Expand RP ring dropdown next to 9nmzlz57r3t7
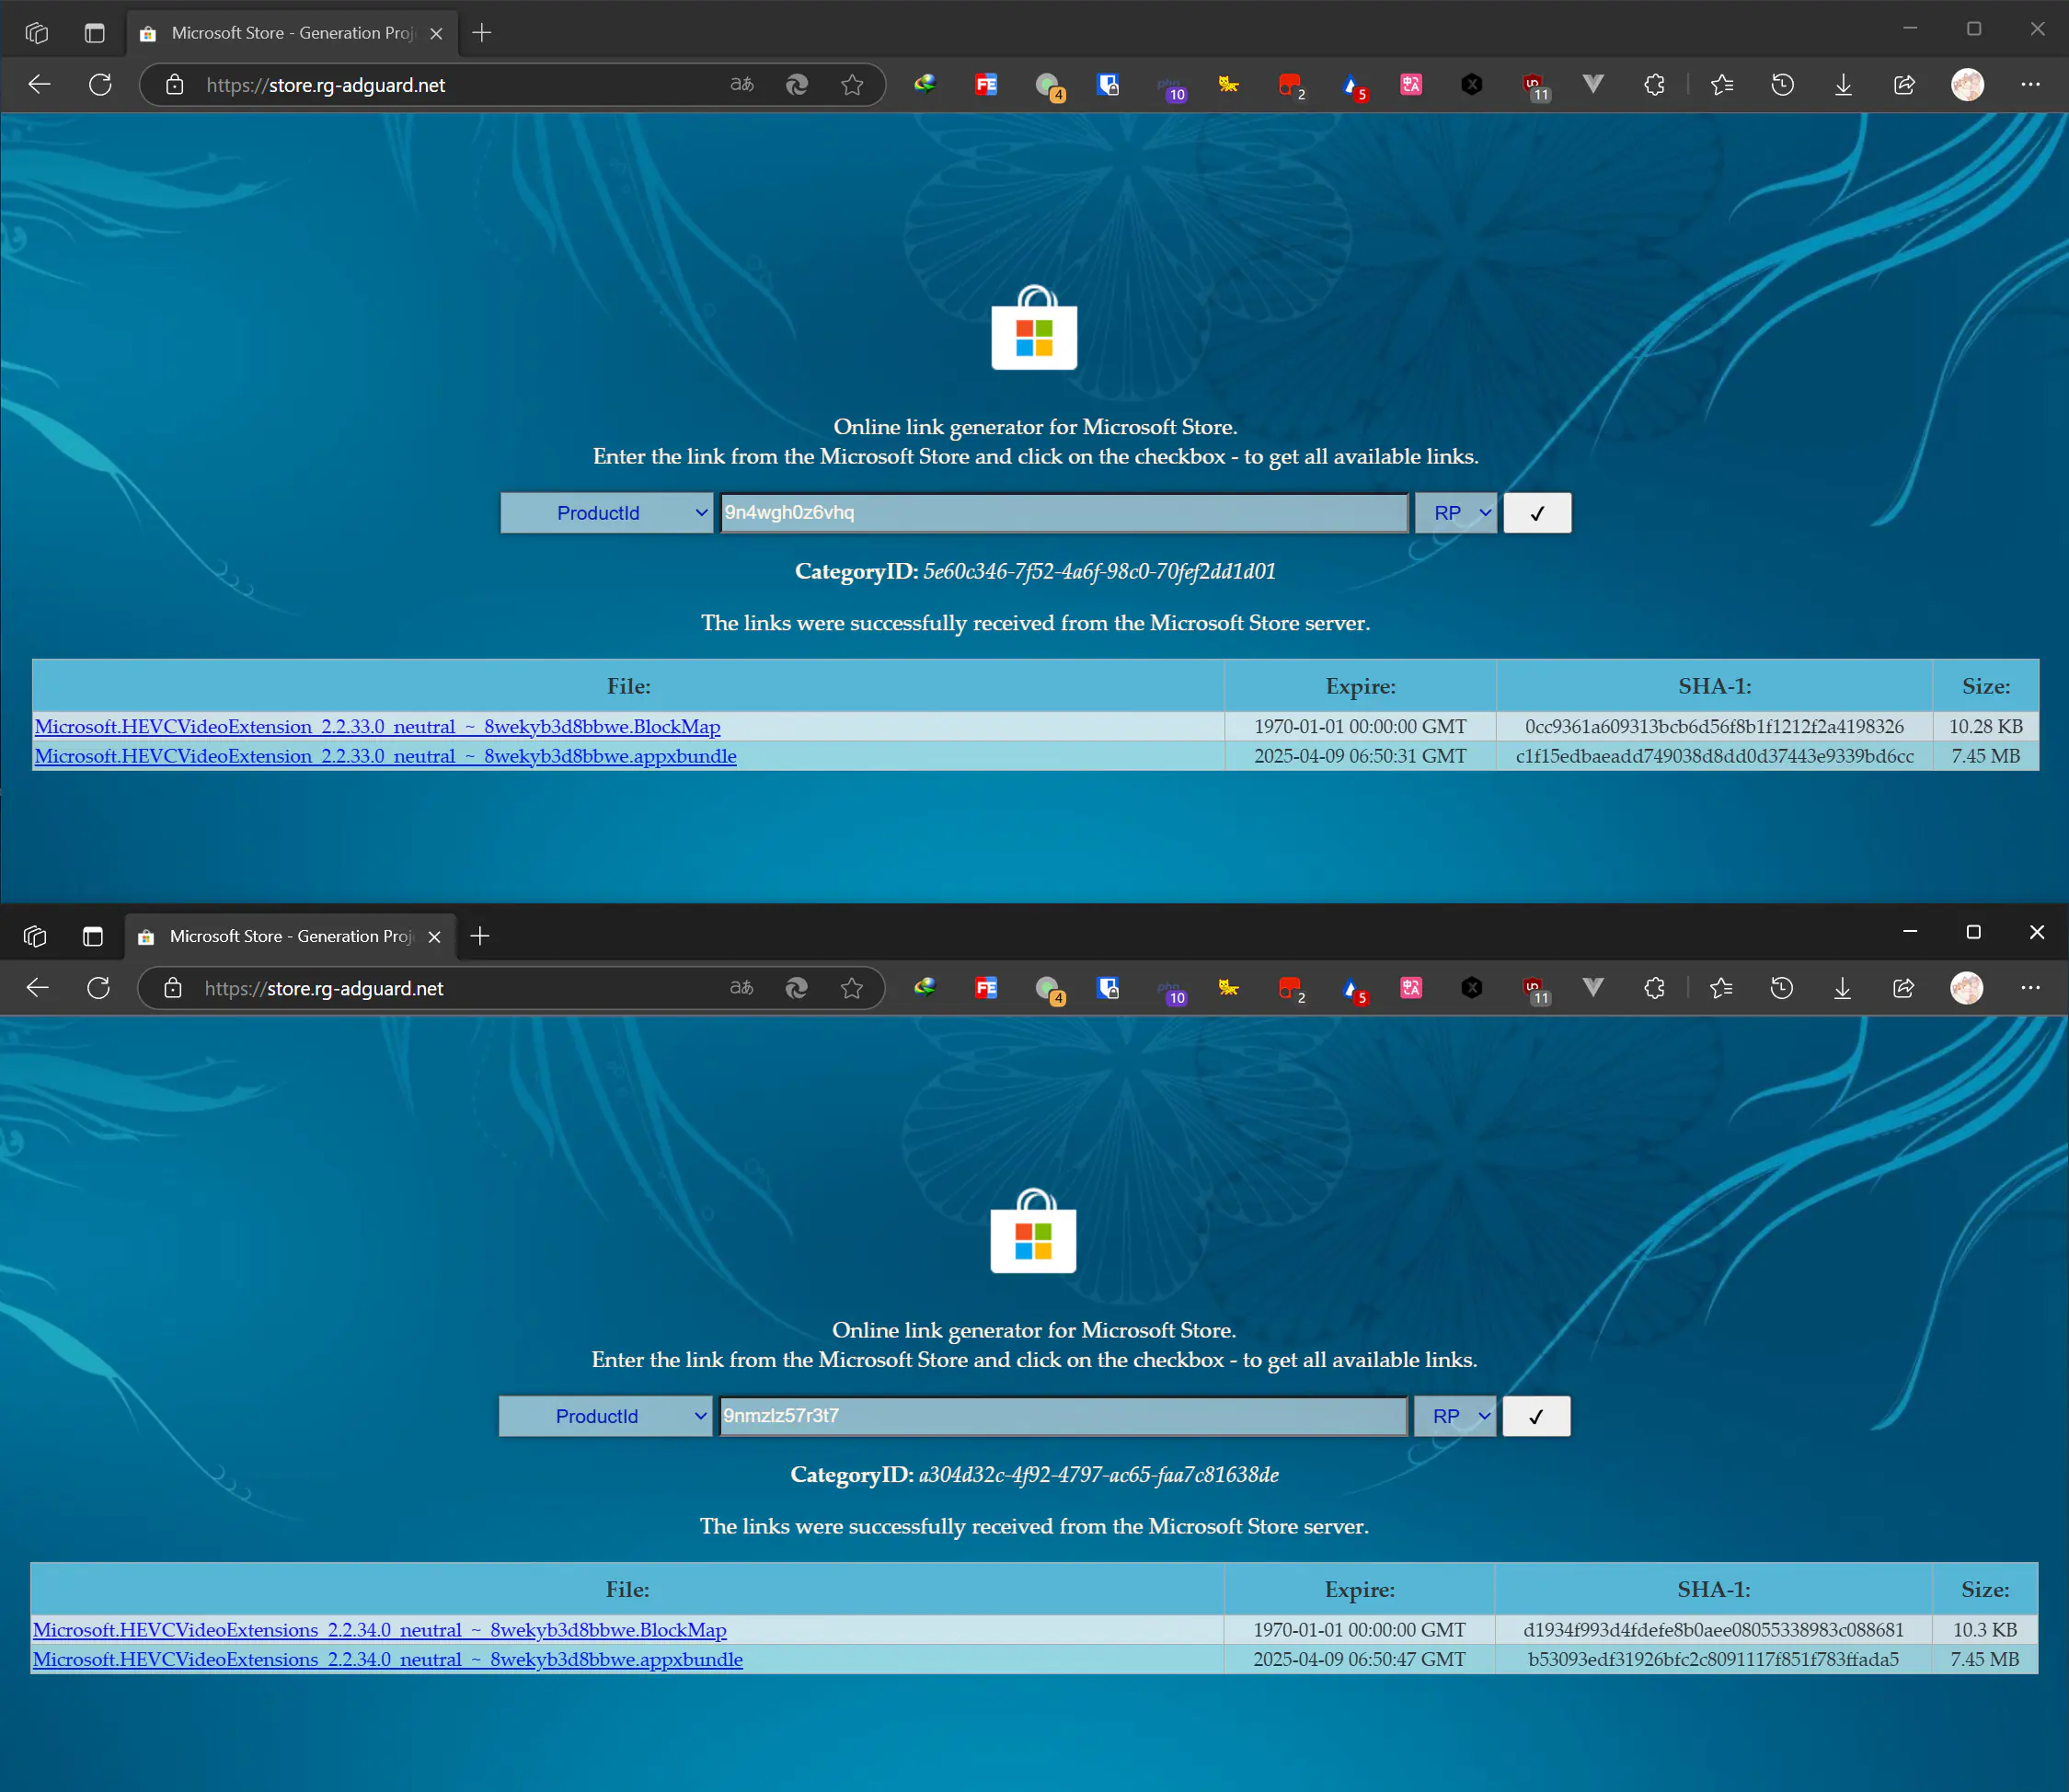 pos(1455,1416)
